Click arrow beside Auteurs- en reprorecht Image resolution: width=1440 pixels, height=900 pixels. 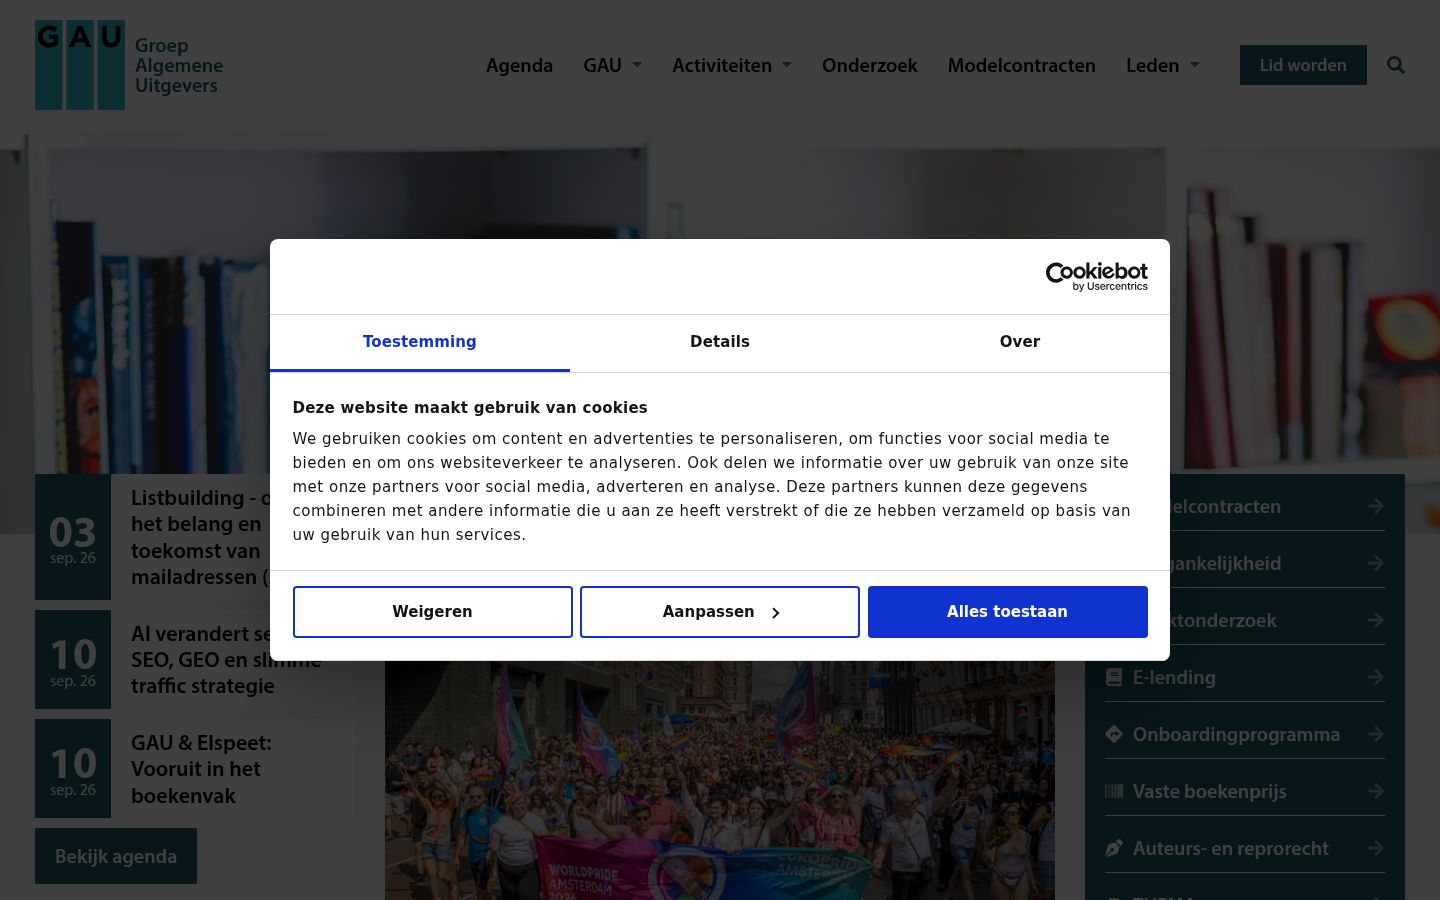1376,848
